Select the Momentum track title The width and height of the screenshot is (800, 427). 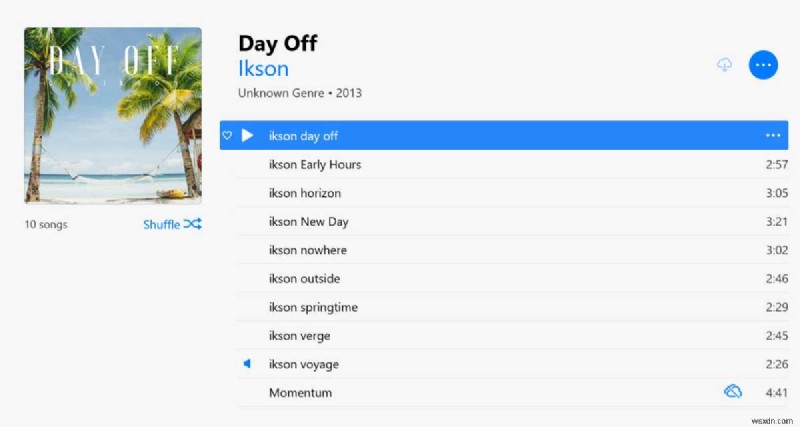pos(300,393)
